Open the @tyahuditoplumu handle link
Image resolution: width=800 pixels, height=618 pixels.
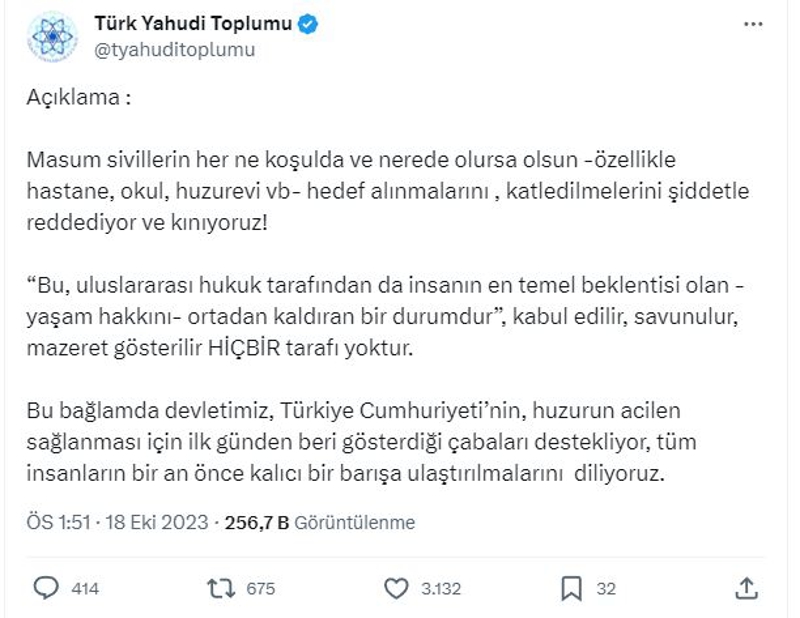(174, 50)
